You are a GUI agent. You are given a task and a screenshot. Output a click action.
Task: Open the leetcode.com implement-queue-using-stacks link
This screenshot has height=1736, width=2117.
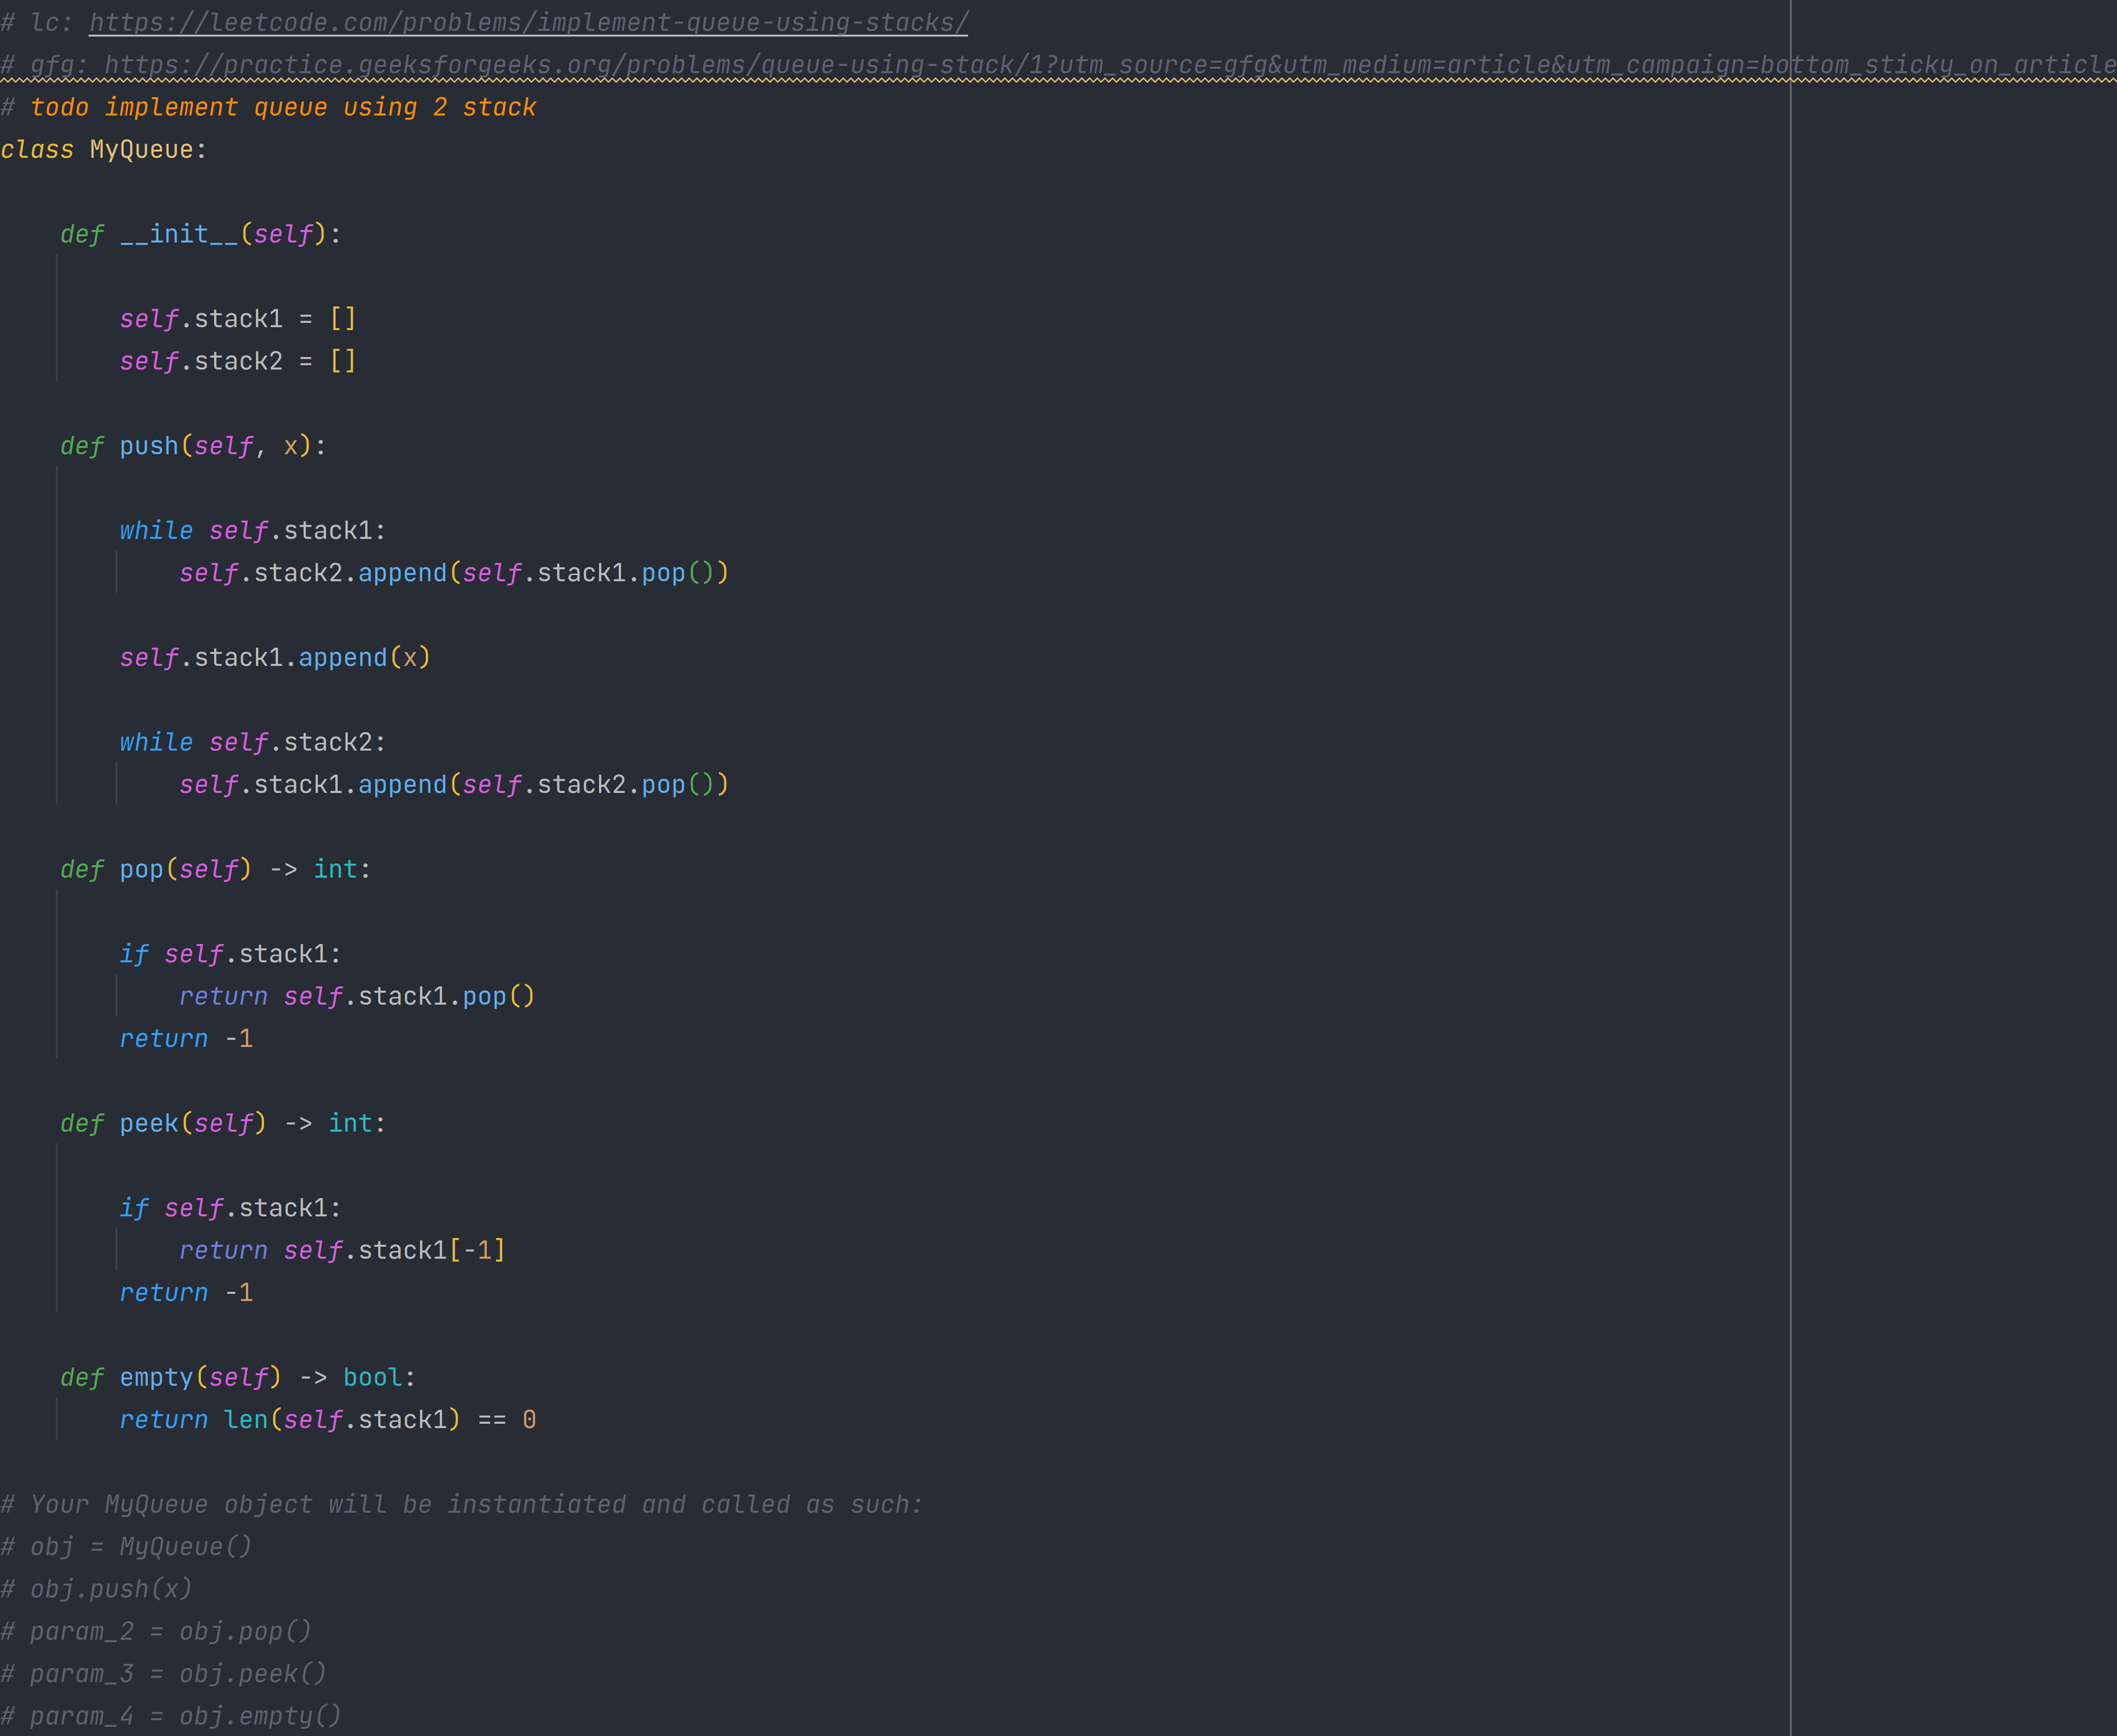(525, 22)
